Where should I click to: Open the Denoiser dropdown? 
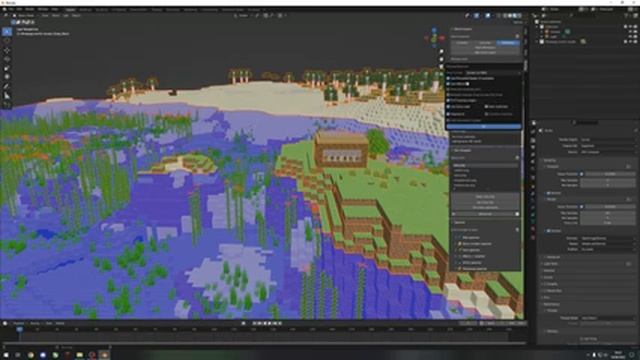point(608,238)
